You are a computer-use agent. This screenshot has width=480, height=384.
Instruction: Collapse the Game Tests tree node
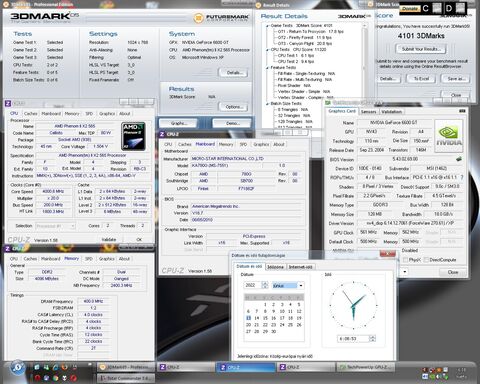pos(267,26)
